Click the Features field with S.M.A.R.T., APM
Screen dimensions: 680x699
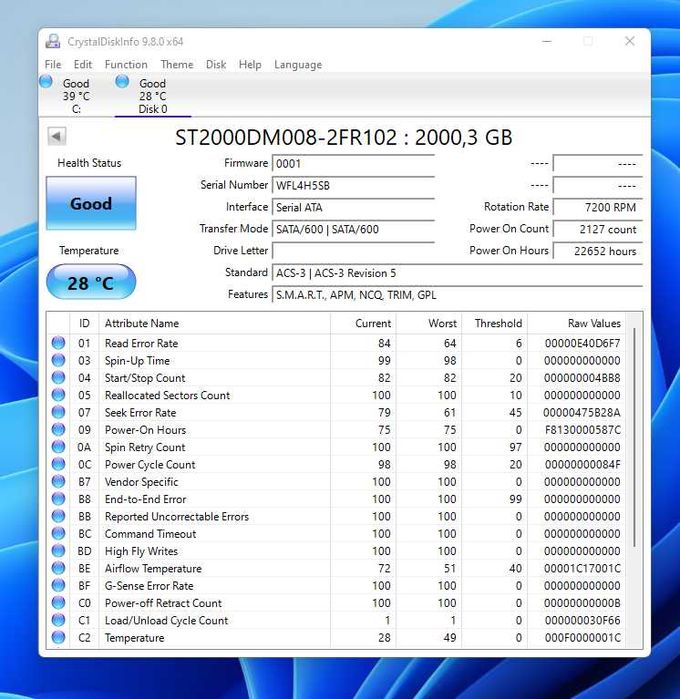pos(457,295)
